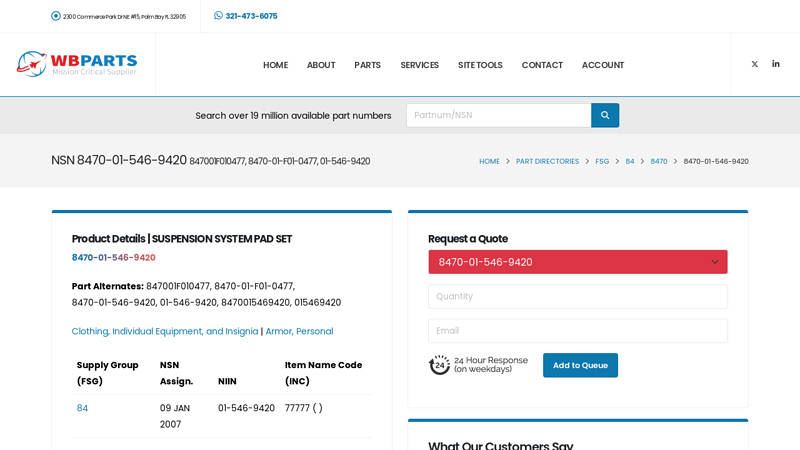Open the SITE TOOLS menu
Image resolution: width=800 pixels, height=450 pixels.
point(480,65)
